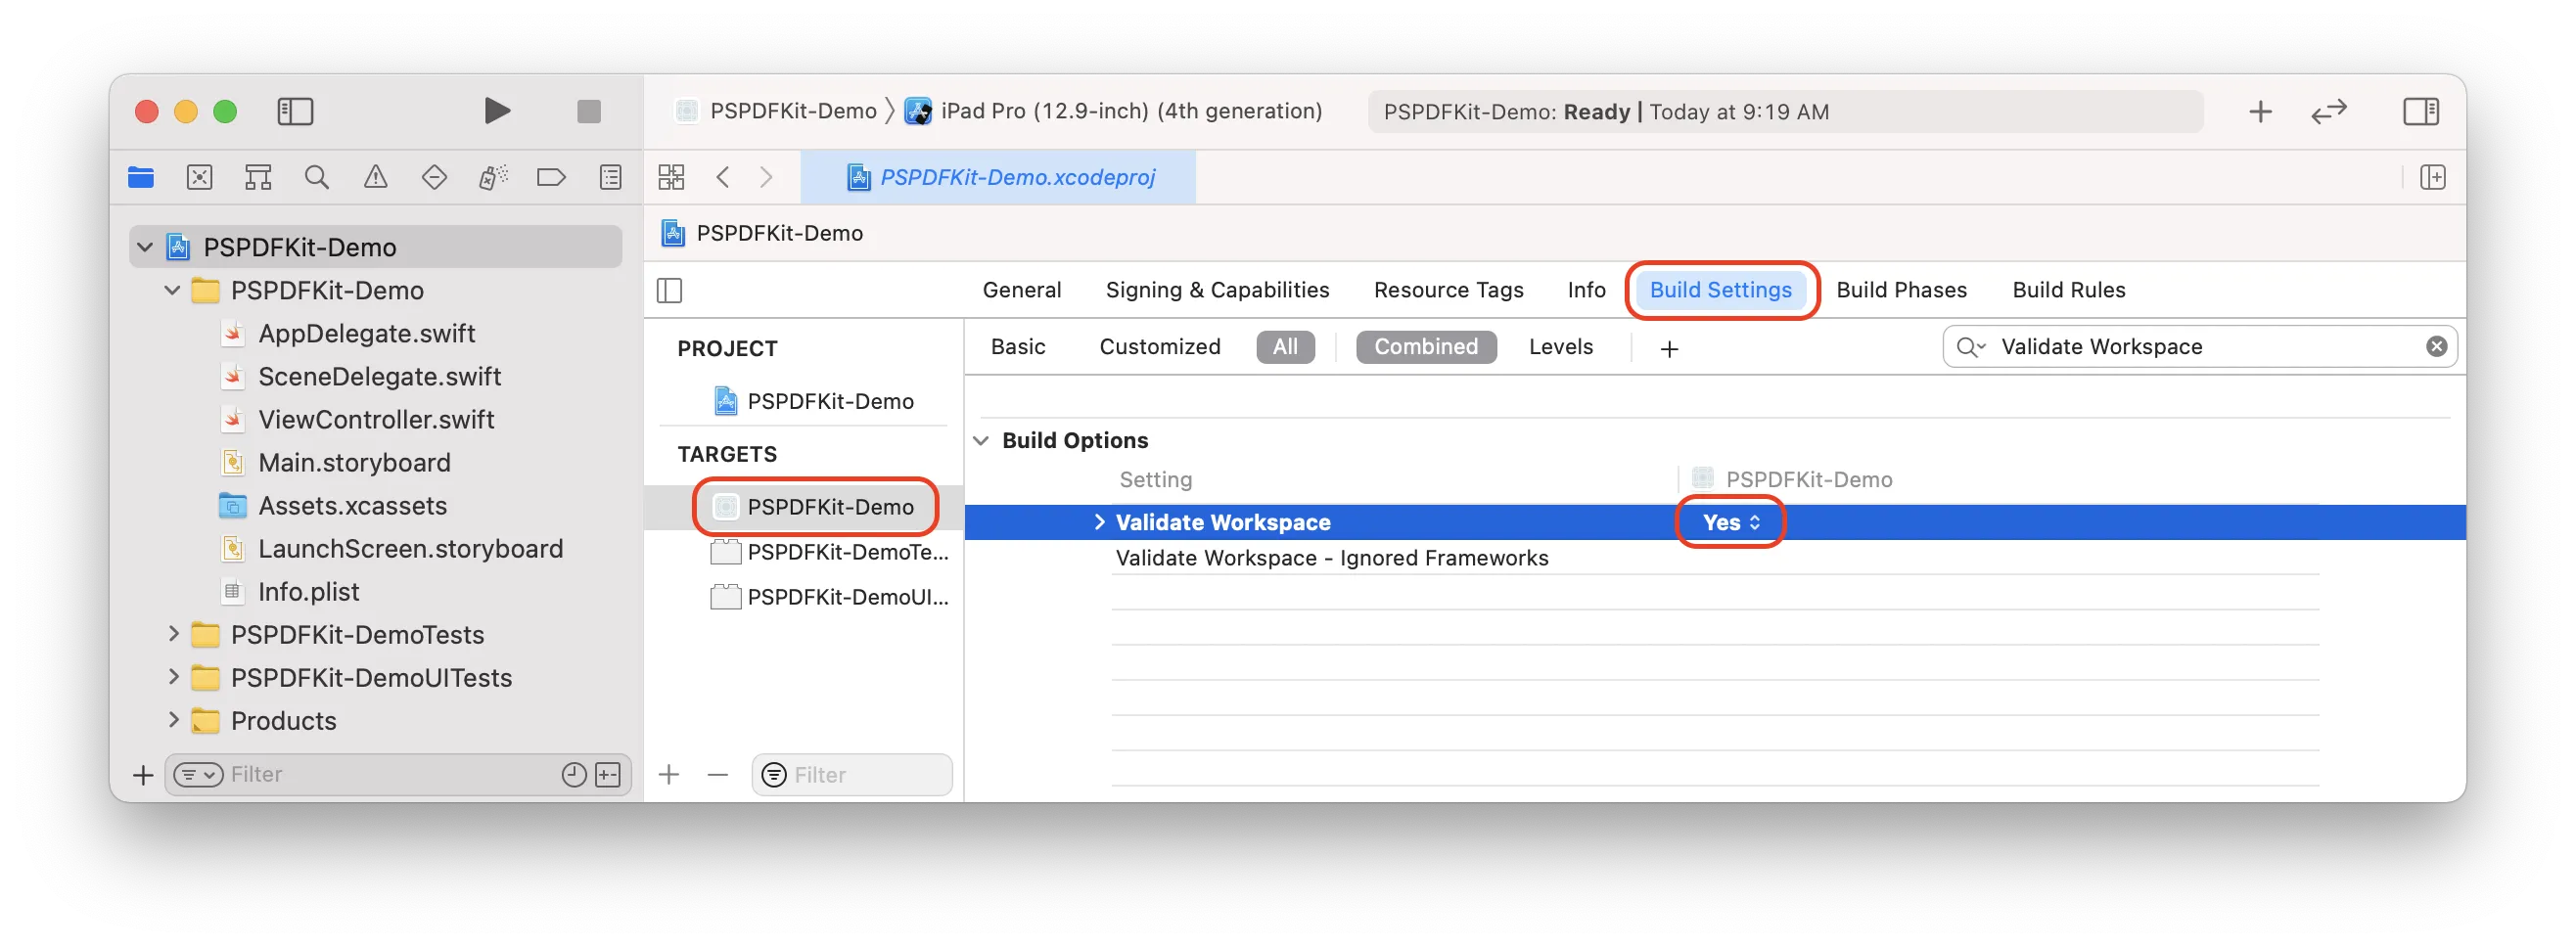Image resolution: width=2576 pixels, height=947 pixels.
Task: Add a build setting with plus button
Action: (1668, 349)
